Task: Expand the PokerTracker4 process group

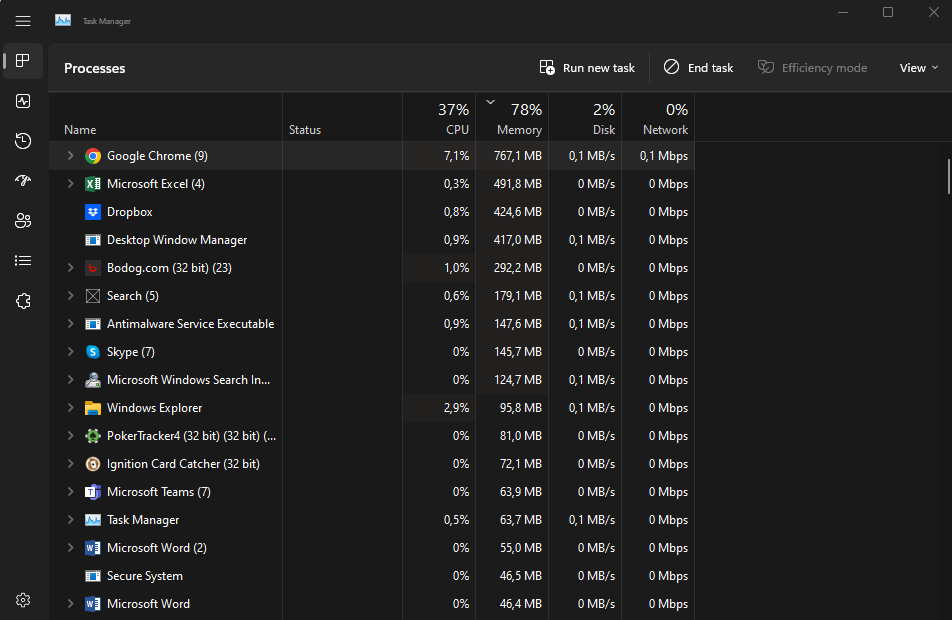Action: (x=70, y=436)
